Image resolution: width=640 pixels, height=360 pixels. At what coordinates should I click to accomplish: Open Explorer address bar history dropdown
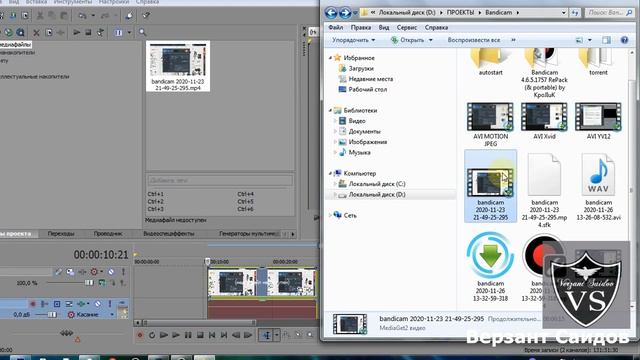tap(564, 13)
